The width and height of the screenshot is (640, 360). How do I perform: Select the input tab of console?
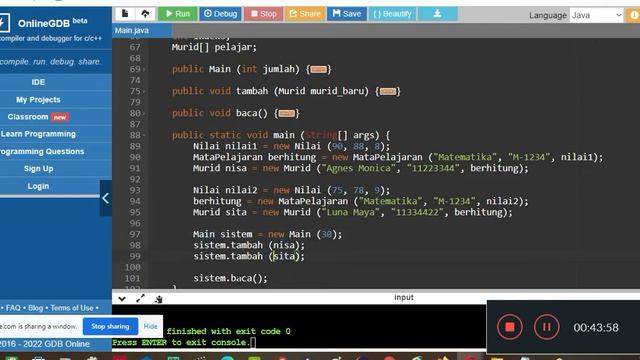pyautogui.click(x=404, y=298)
